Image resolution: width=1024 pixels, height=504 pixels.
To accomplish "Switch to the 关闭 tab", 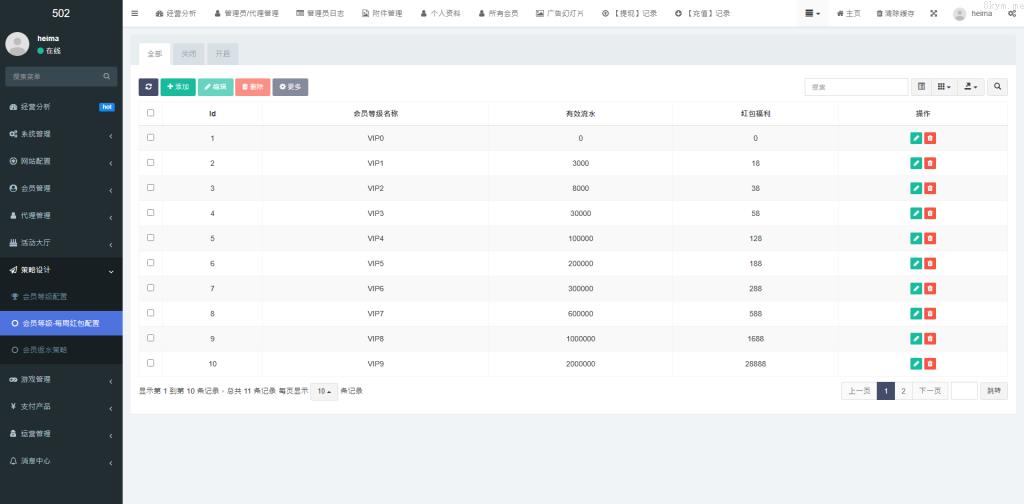I will click(189, 54).
